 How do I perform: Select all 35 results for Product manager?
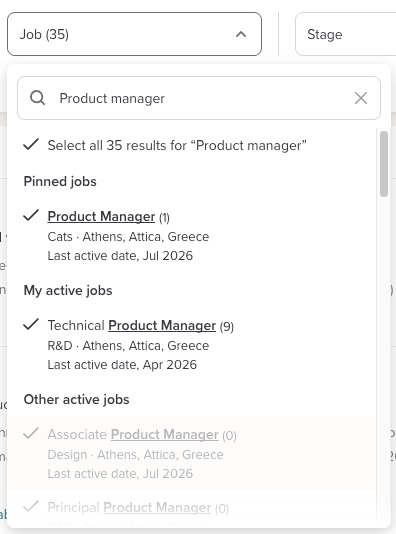pyautogui.click(x=177, y=145)
